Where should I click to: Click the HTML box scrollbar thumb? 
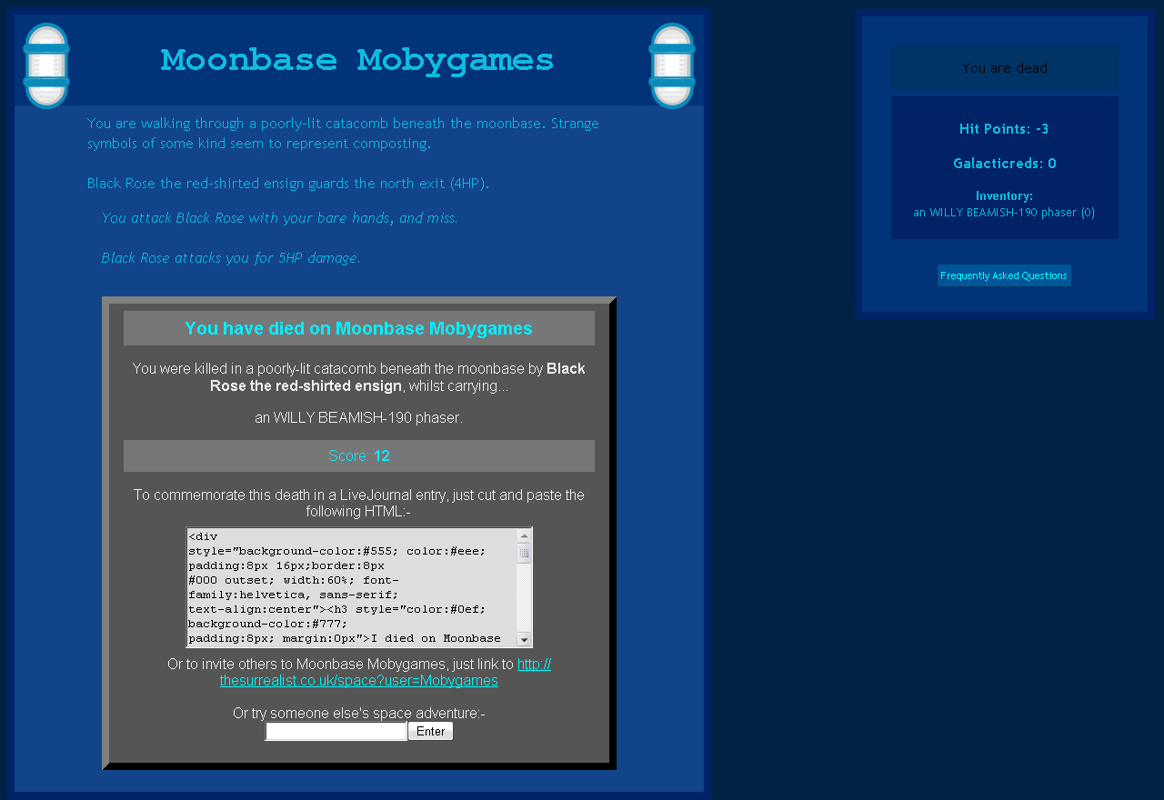(x=523, y=552)
